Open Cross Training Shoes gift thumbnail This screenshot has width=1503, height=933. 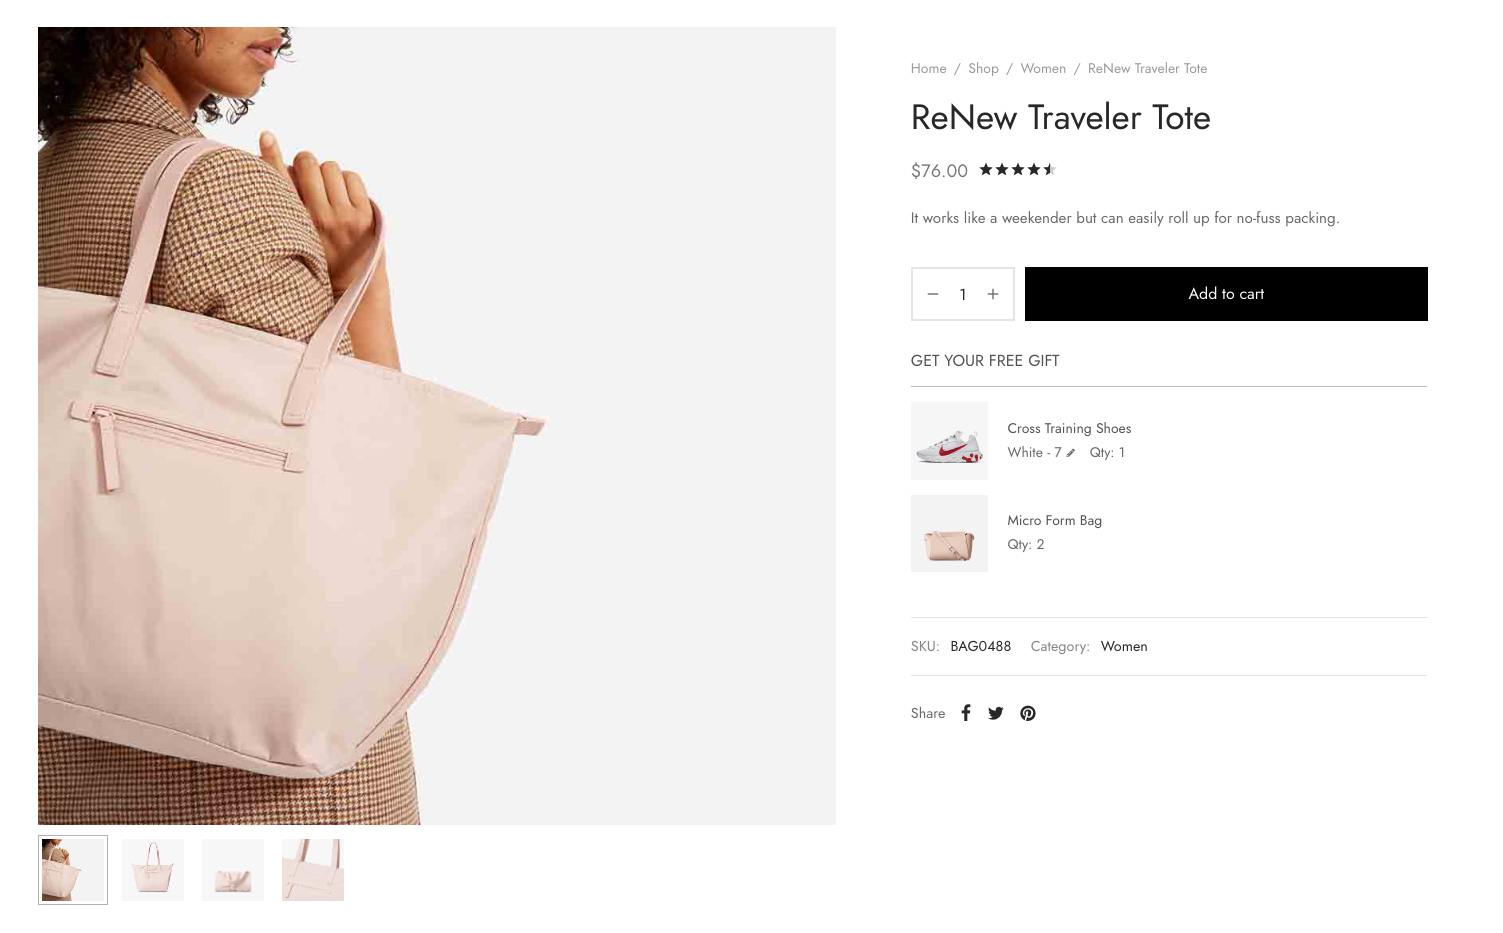point(949,441)
